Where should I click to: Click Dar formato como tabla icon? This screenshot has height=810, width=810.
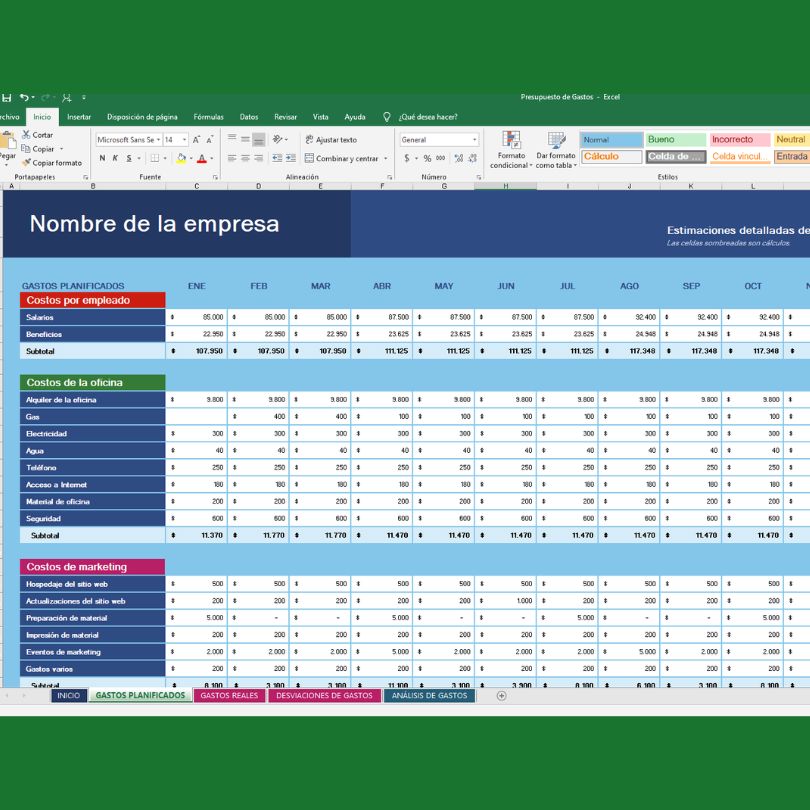click(555, 140)
